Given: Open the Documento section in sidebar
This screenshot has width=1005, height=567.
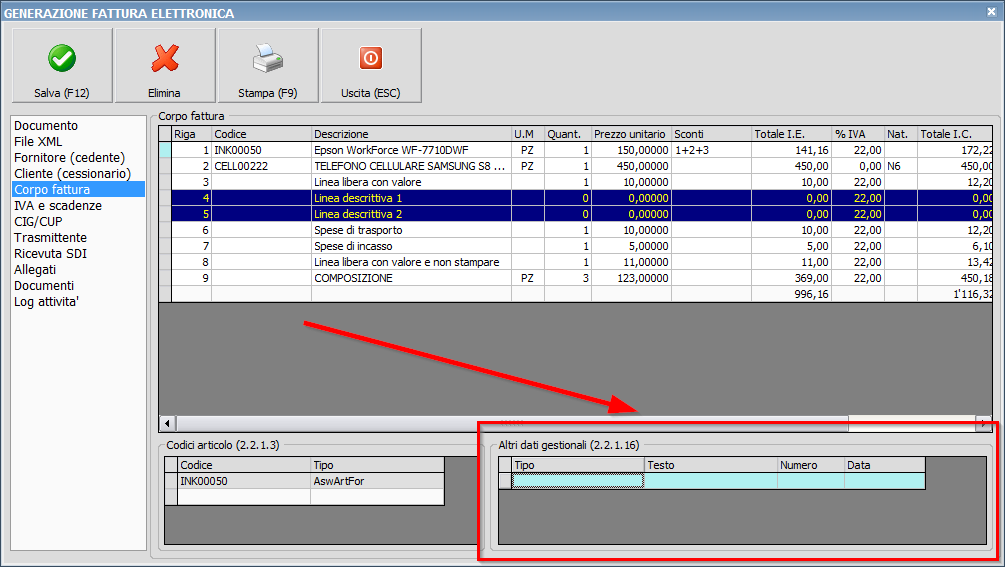Looking at the screenshot, I should 46,126.
